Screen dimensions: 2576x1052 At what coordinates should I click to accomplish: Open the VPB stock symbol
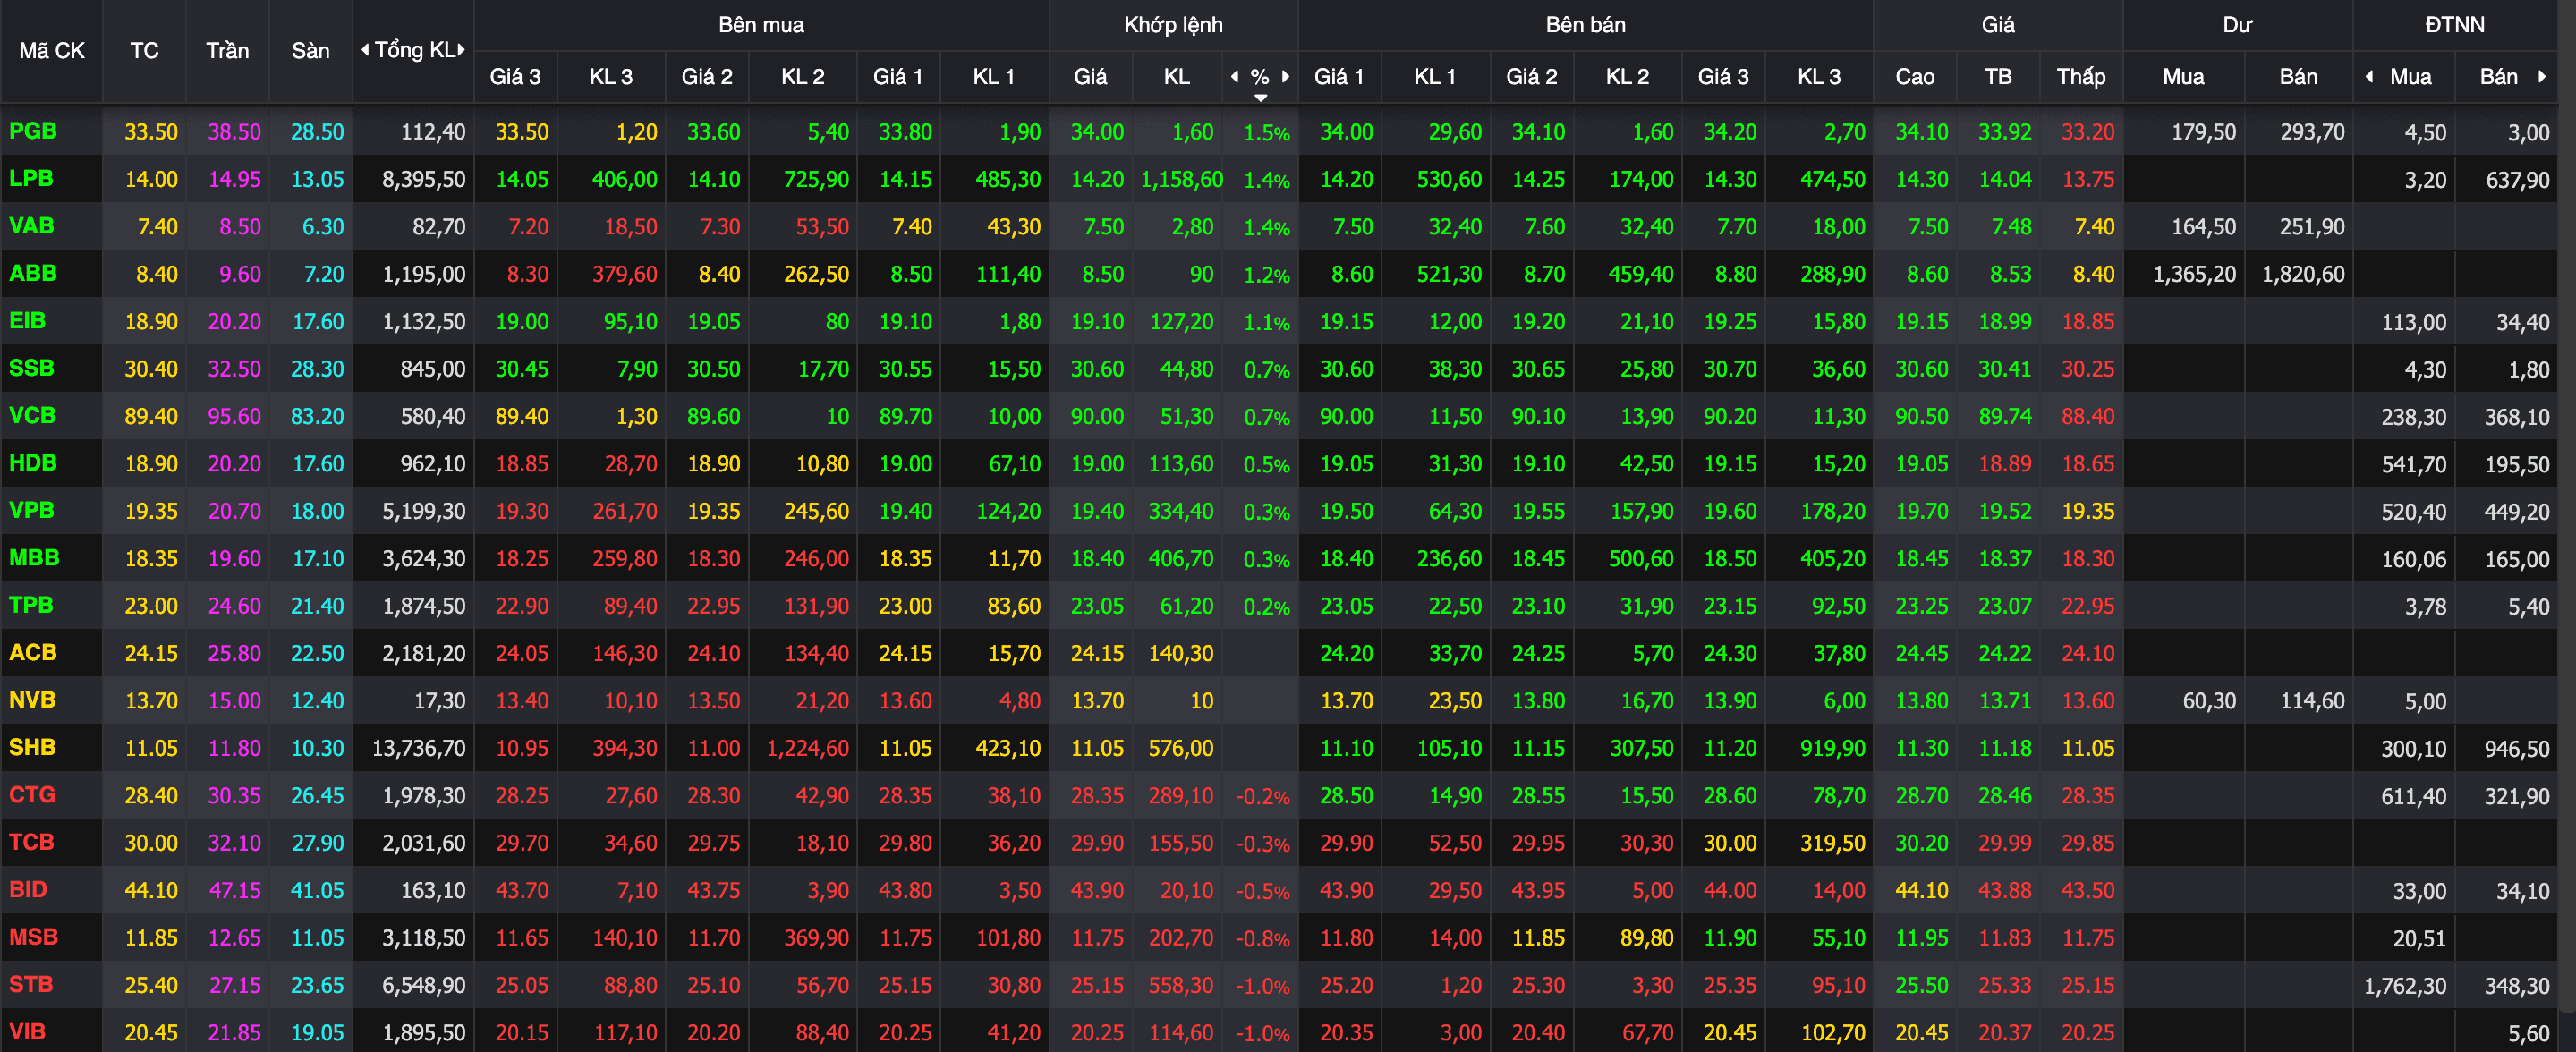[x=31, y=510]
